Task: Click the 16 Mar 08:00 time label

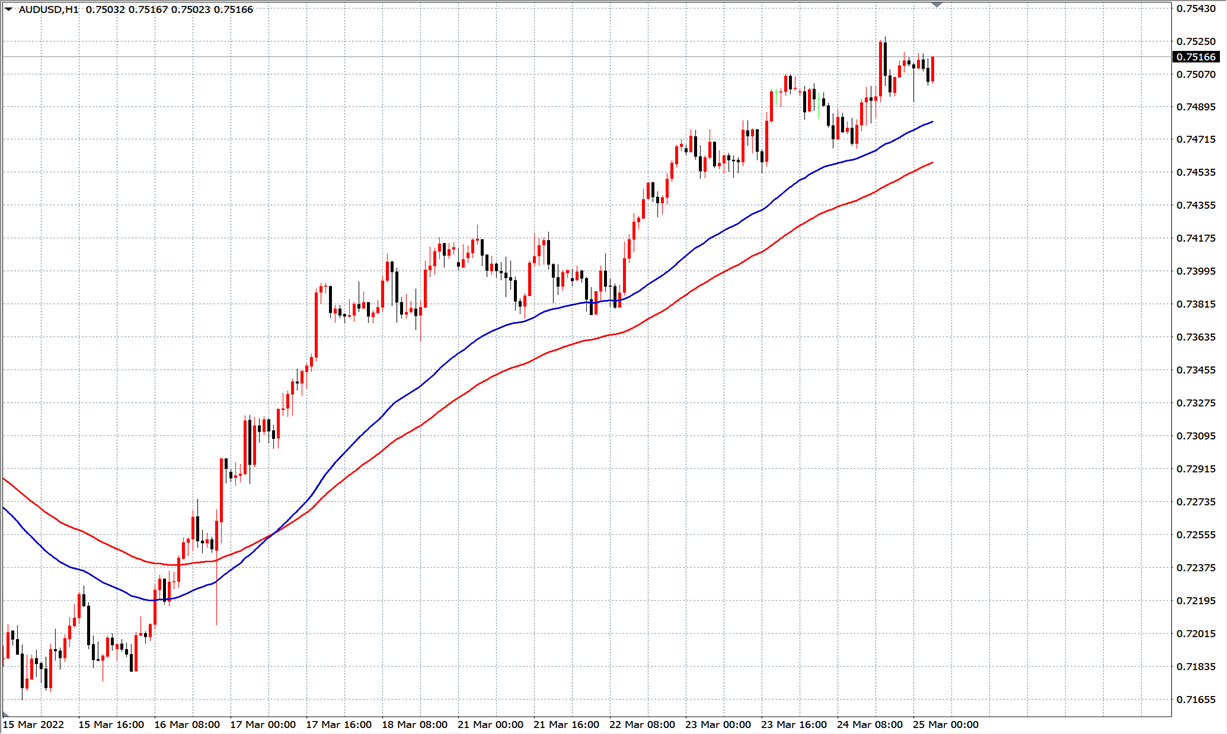Action: tap(187, 724)
